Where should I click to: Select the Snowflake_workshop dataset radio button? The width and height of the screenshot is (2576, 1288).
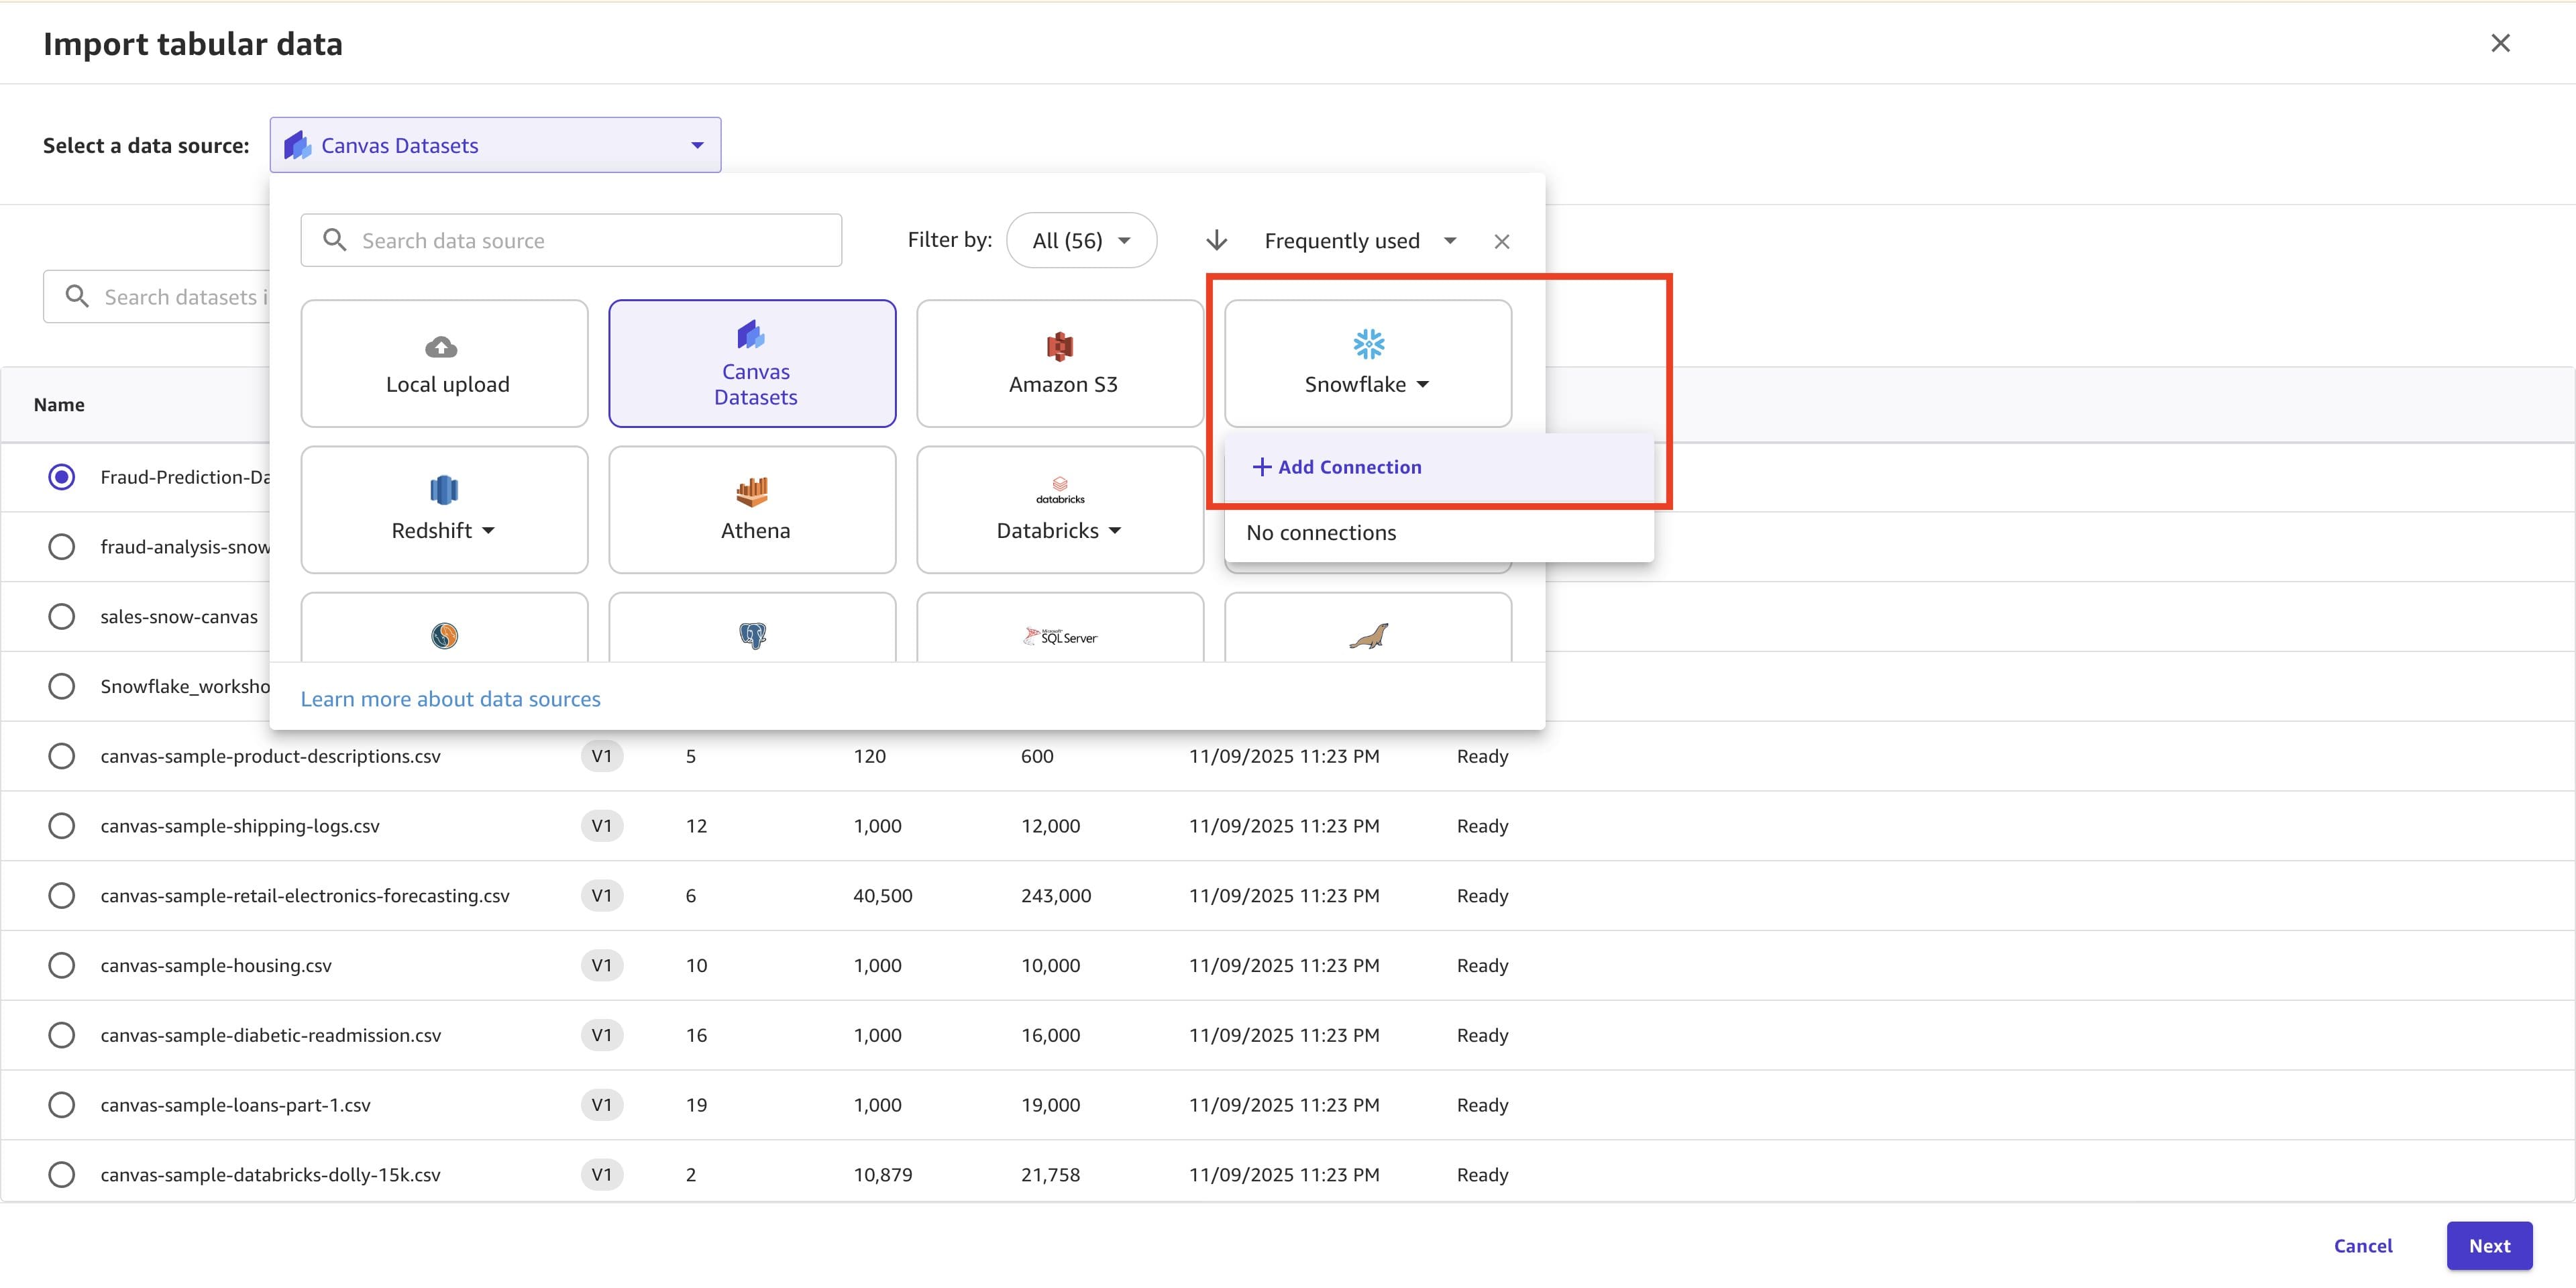click(x=62, y=686)
